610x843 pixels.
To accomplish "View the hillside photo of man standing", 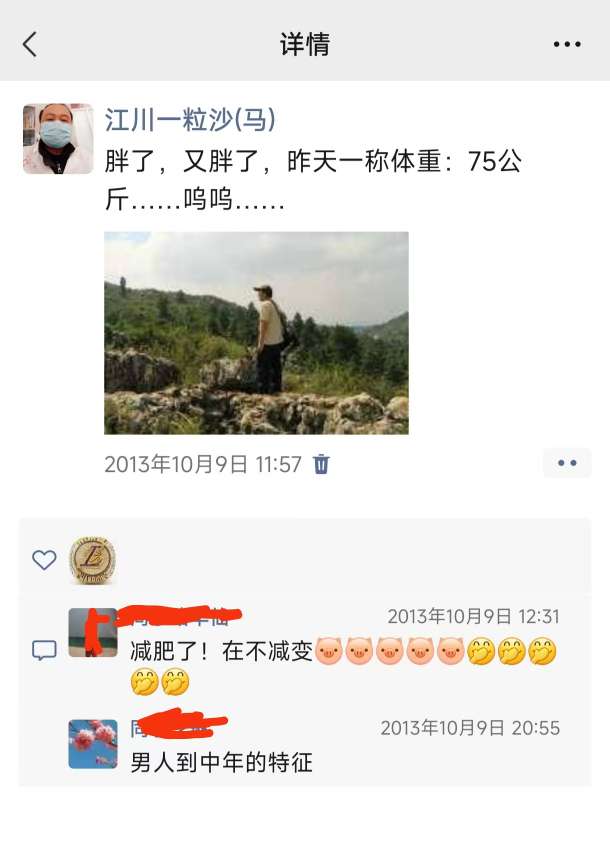I will pyautogui.click(x=256, y=333).
